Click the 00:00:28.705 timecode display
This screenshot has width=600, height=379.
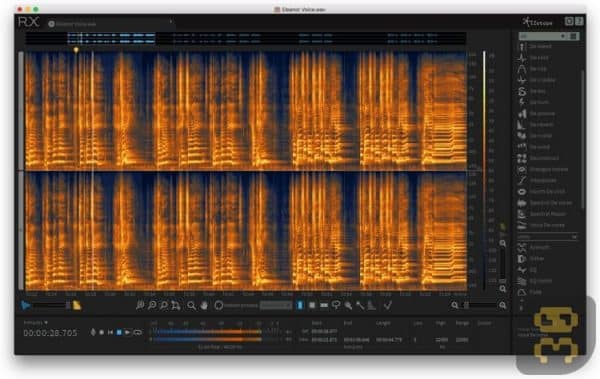click(50, 333)
